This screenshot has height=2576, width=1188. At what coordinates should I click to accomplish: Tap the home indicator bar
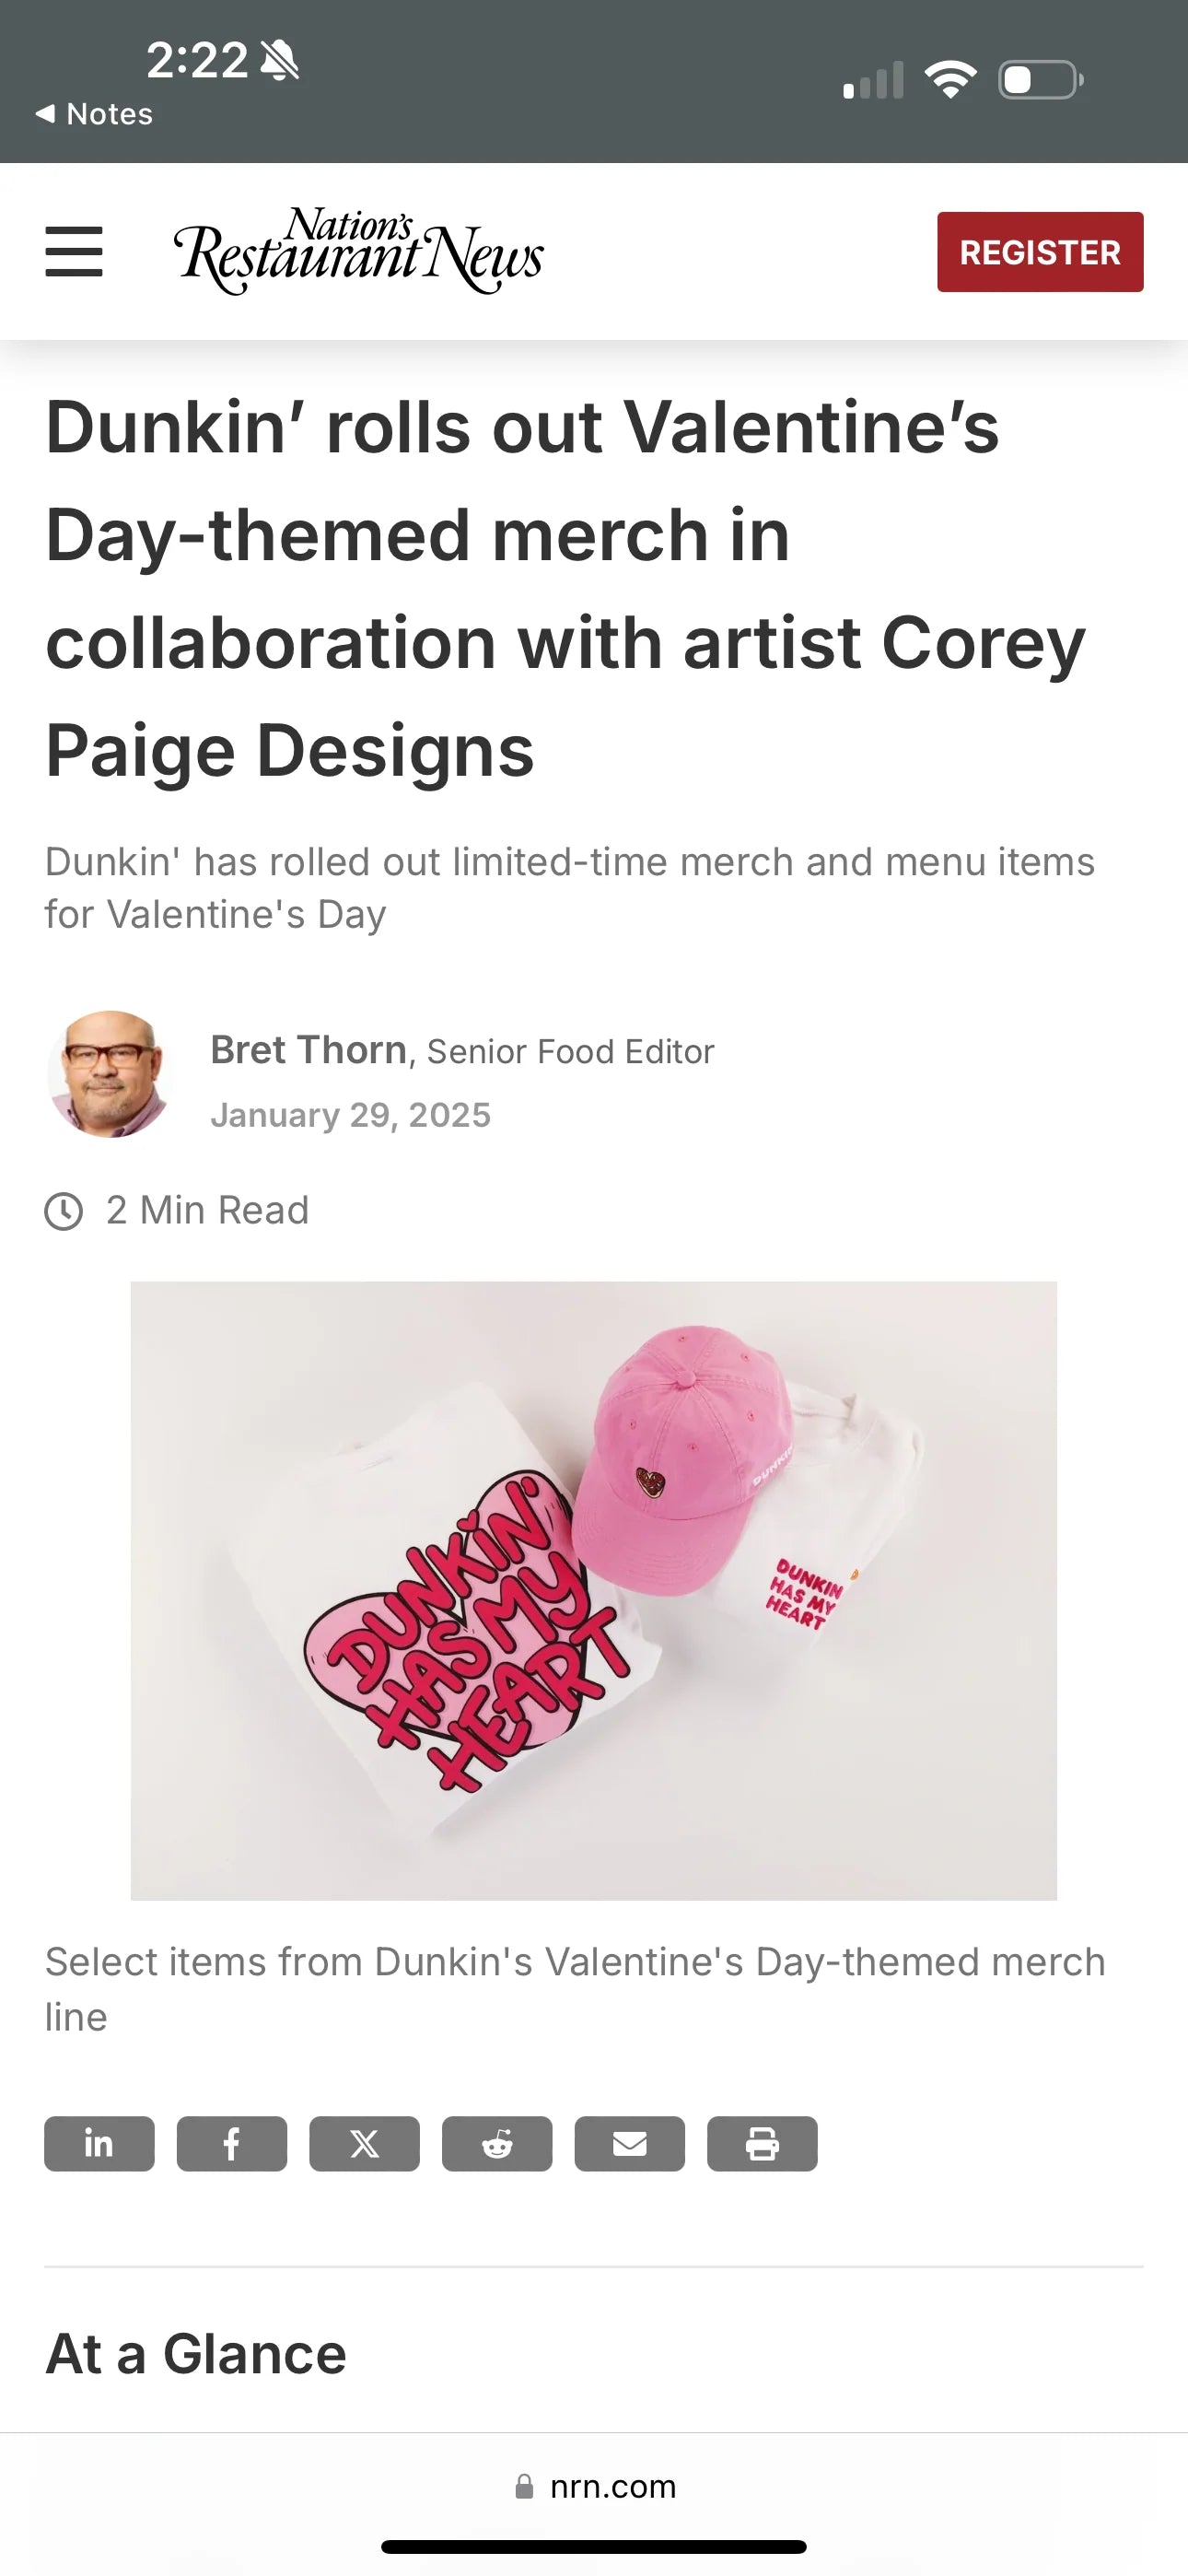[x=594, y=2546]
